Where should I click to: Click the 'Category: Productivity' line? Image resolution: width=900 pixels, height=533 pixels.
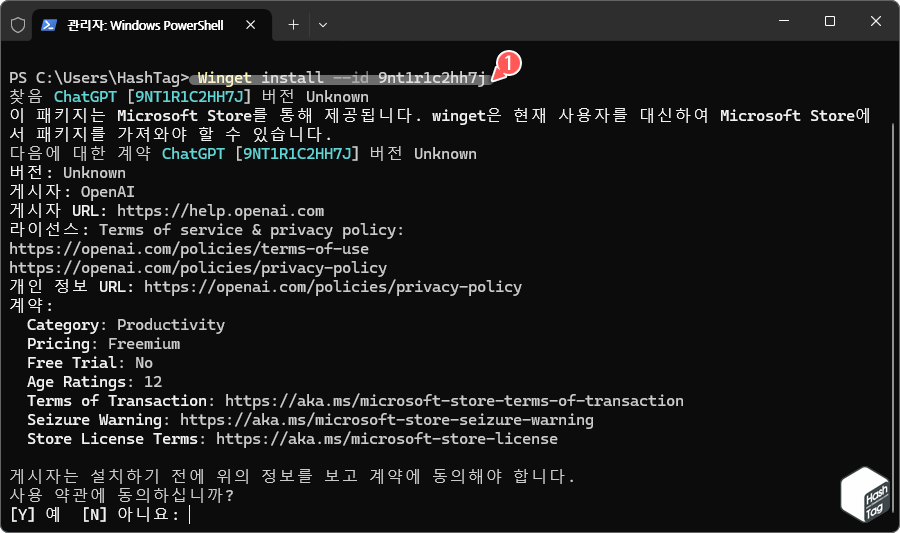coord(126,325)
